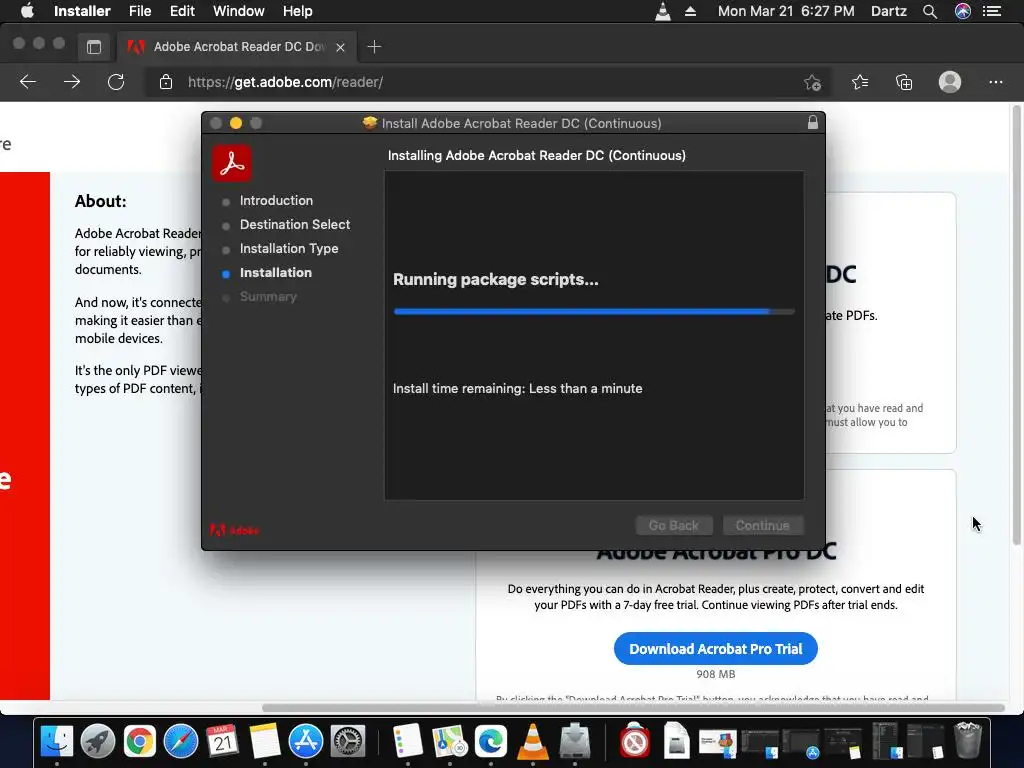Open a new browser tab
The image size is (1024, 768).
[x=374, y=46]
